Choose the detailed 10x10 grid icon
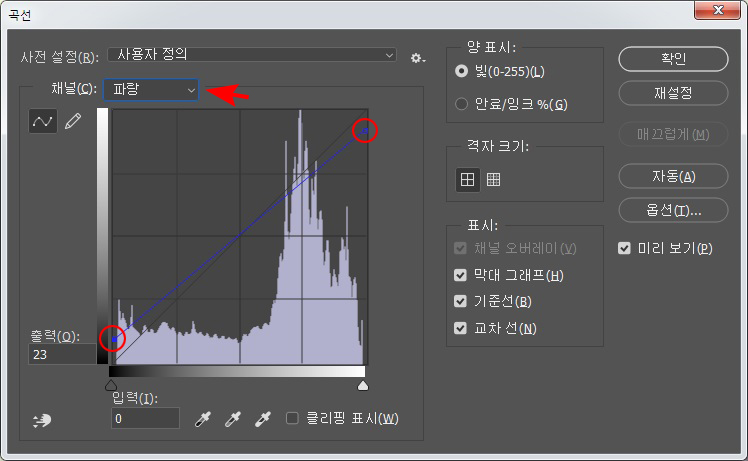This screenshot has height=461, width=748. pos(493,180)
